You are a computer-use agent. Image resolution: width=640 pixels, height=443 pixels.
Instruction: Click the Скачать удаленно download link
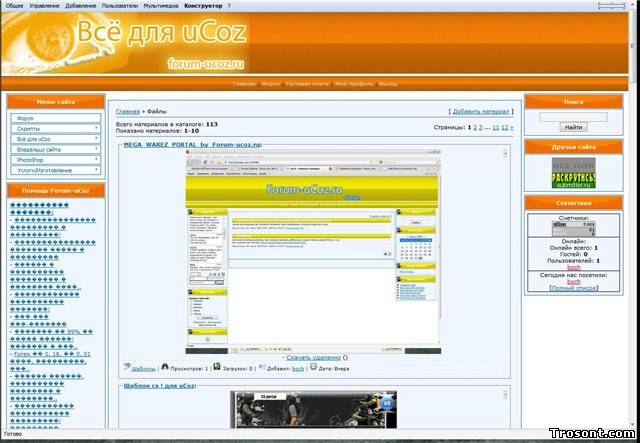coord(313,358)
